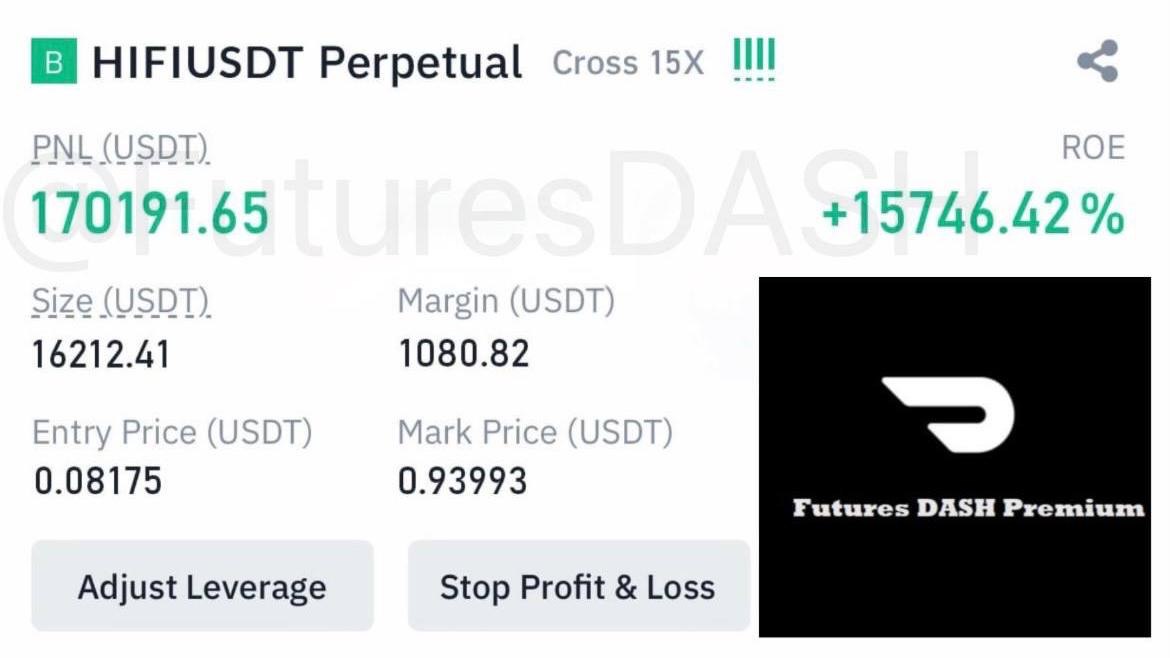Click the share icon at top right
This screenshot has height=658, width=1170.
coord(1098,60)
